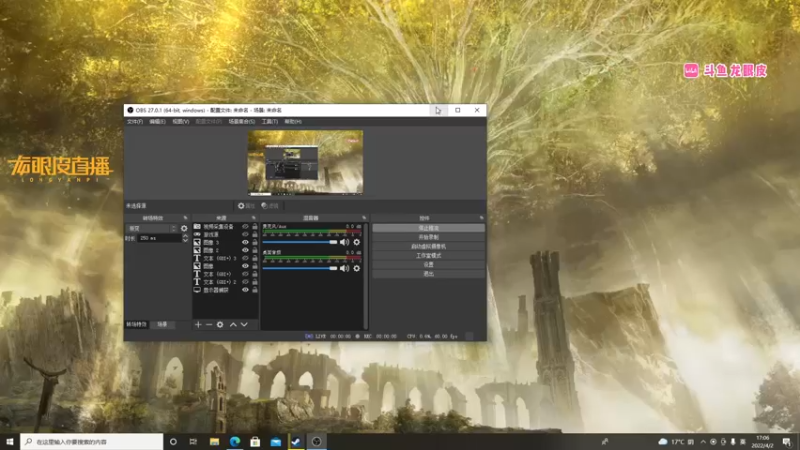Open the 文件(F) menu
The width and height of the screenshot is (800, 450).
pyautogui.click(x=135, y=122)
